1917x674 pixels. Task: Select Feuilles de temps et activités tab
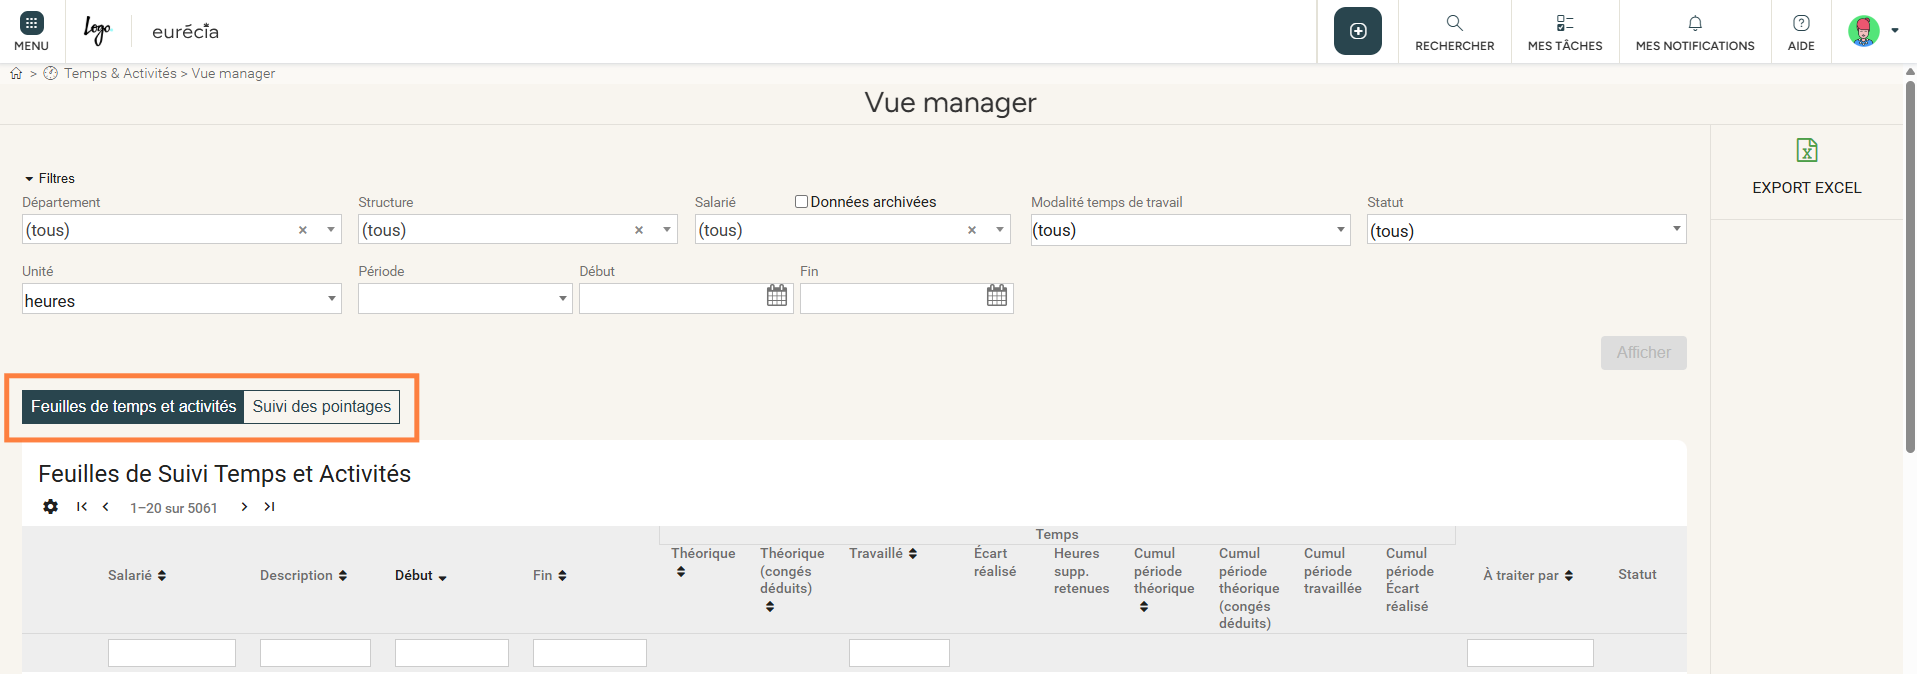point(133,406)
